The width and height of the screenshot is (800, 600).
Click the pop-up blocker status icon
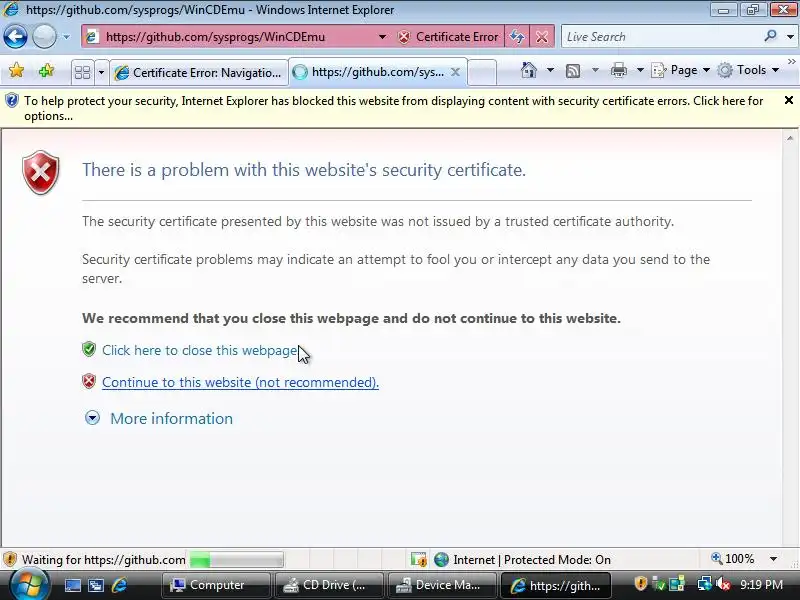[418, 560]
